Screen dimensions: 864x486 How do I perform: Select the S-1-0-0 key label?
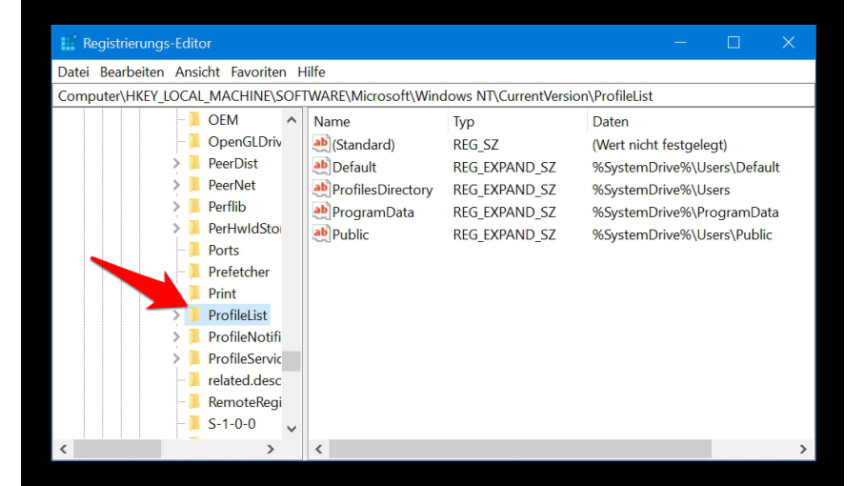232,423
